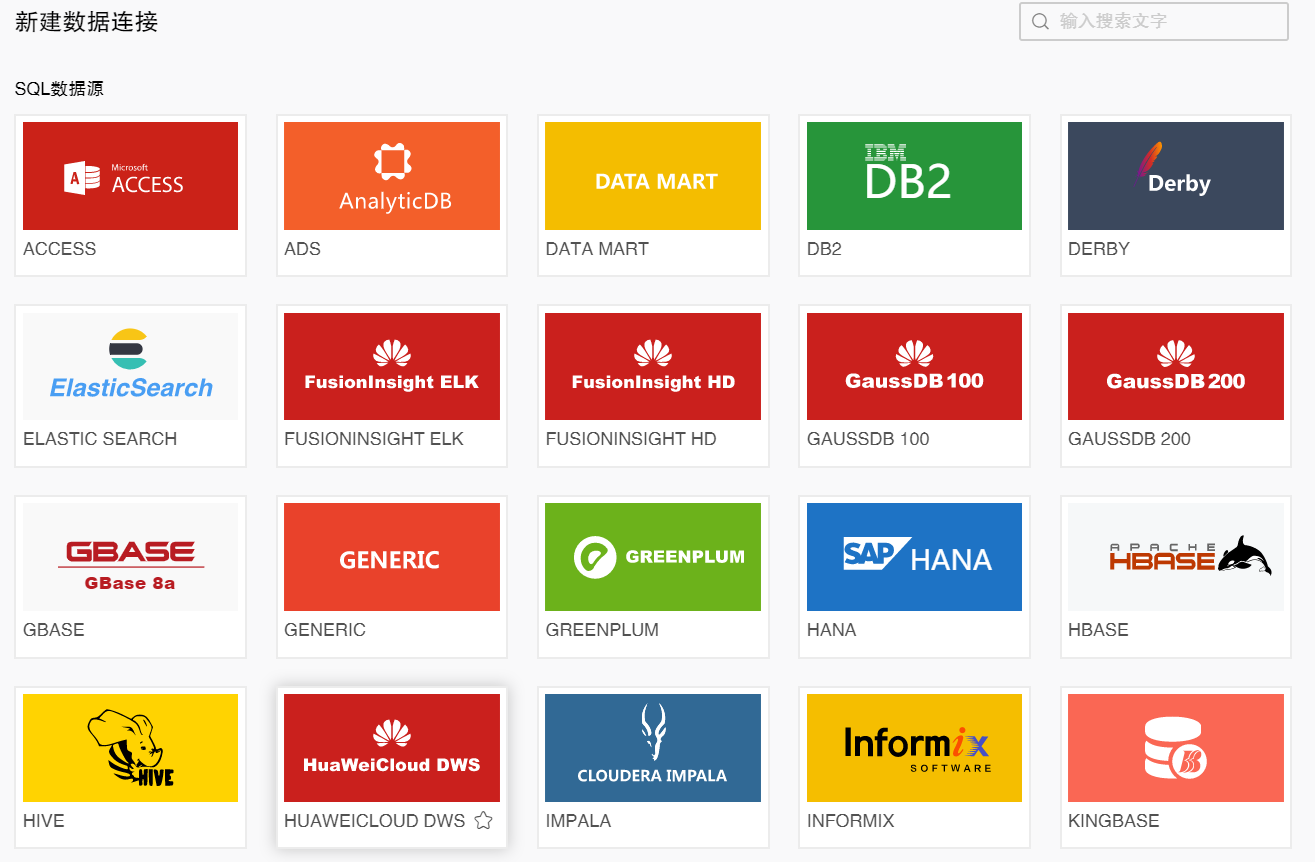
Task: Click the HBASE caption label
Action: (1098, 630)
